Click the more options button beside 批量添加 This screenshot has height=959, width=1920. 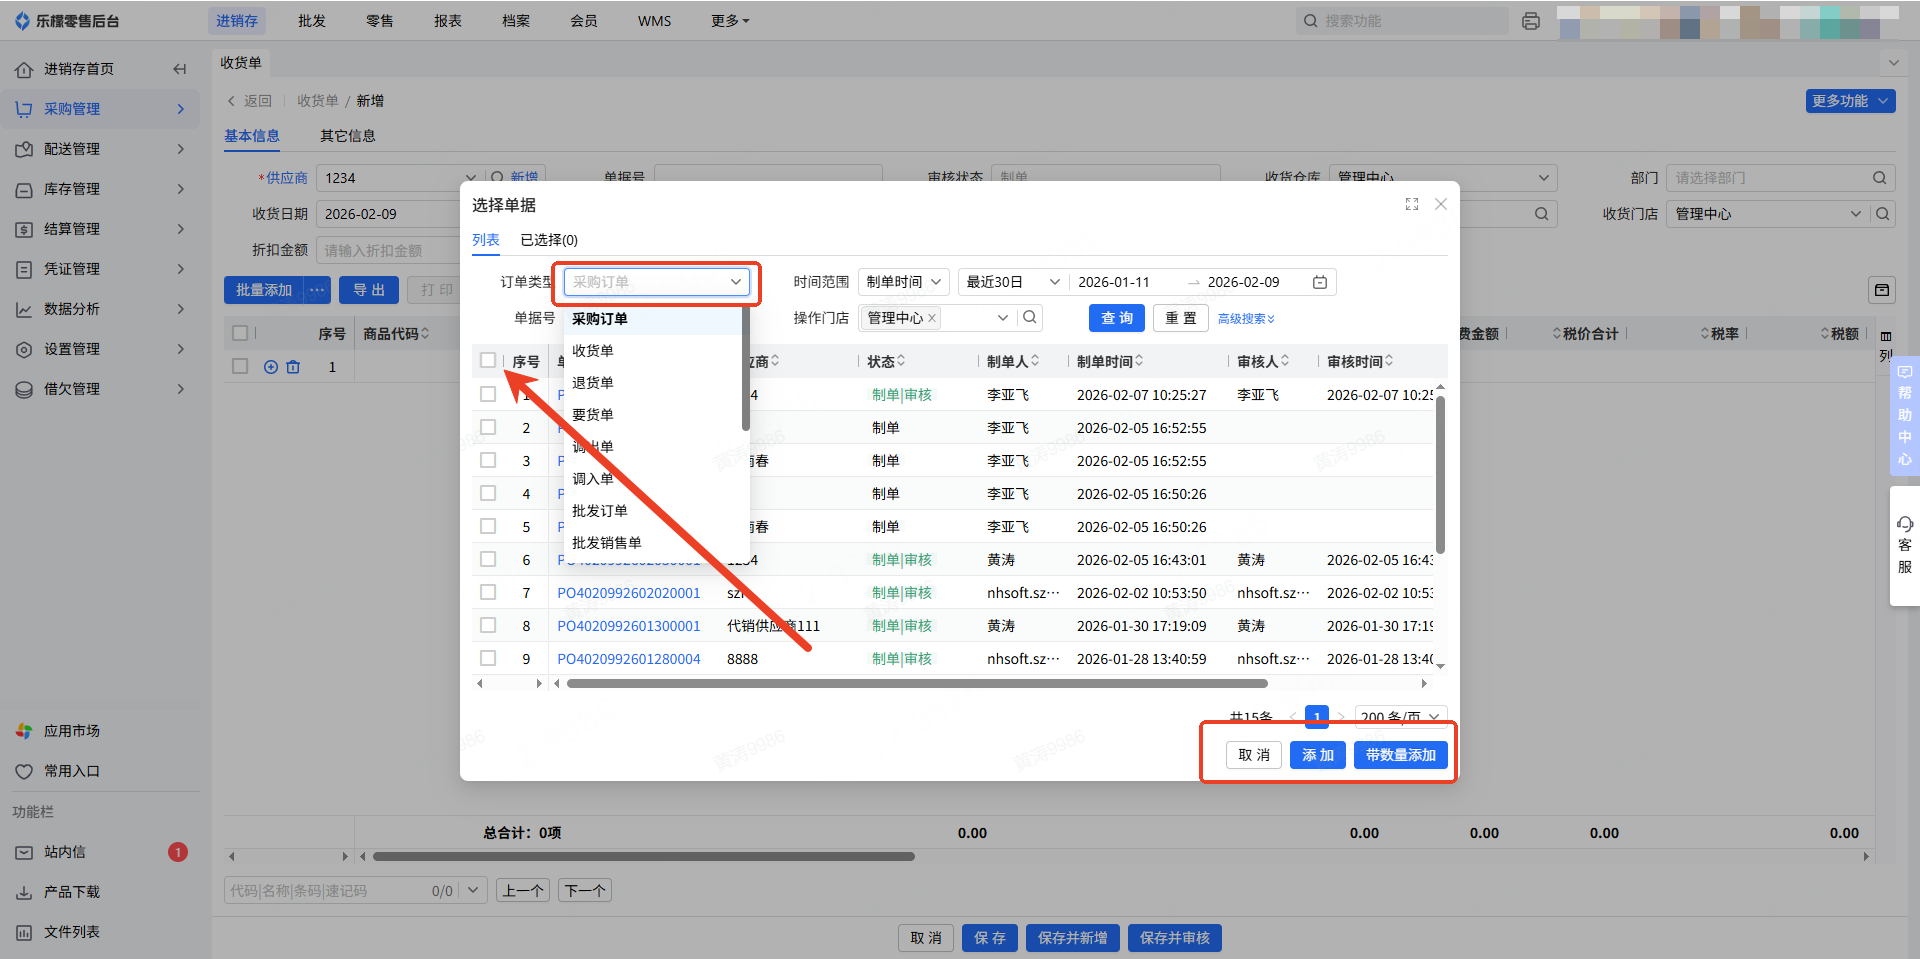click(317, 290)
